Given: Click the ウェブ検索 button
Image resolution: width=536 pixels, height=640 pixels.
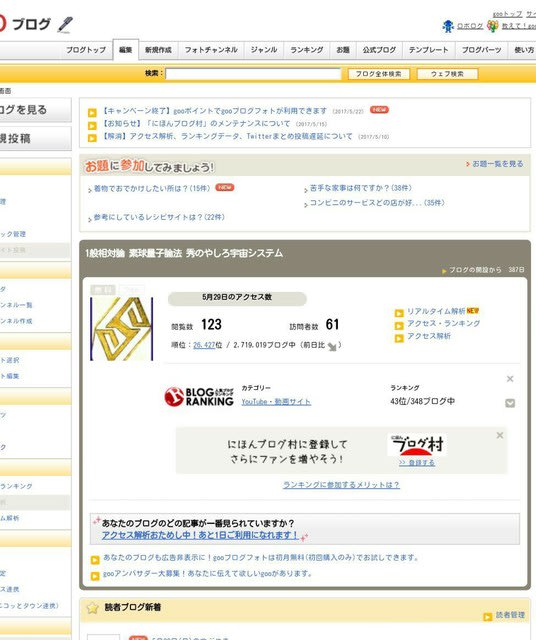Looking at the screenshot, I should [x=447, y=74].
